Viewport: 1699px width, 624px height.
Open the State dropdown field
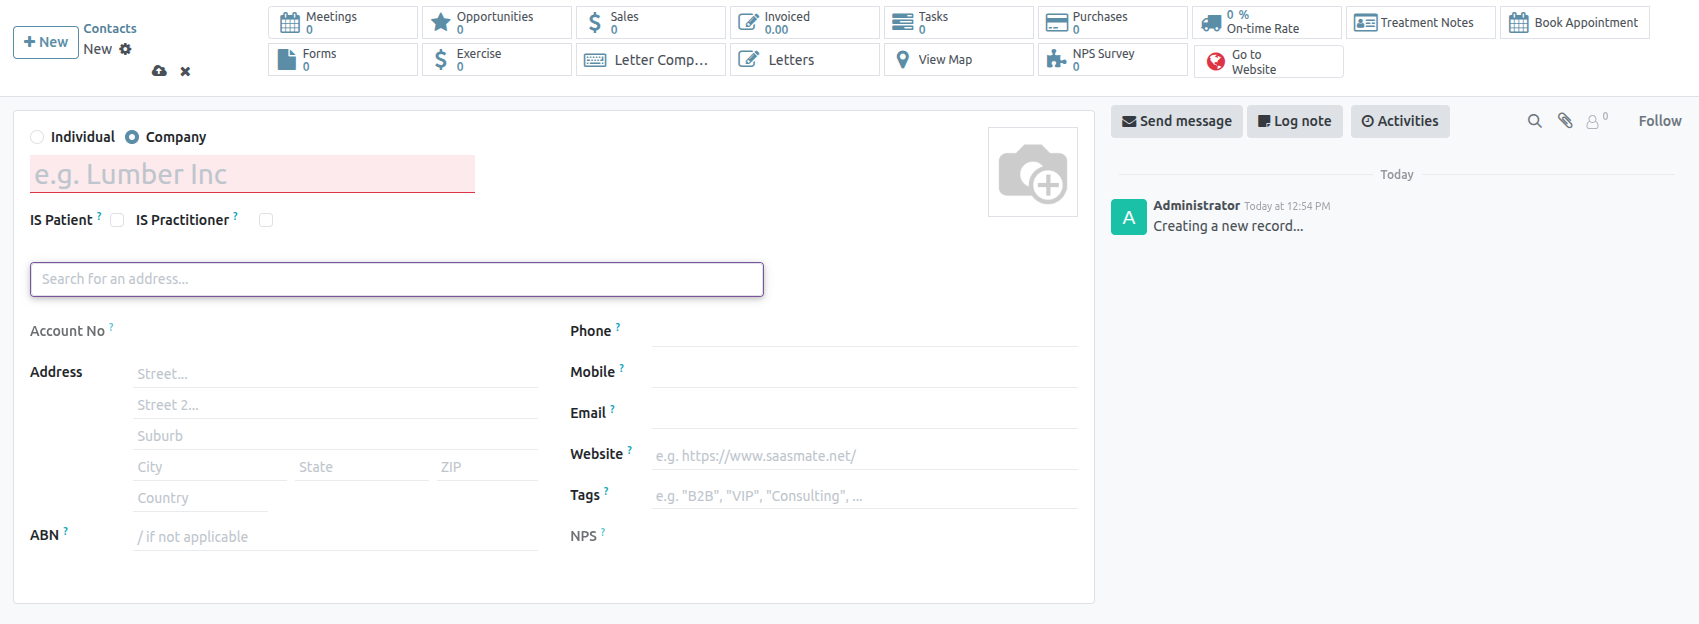coord(361,467)
